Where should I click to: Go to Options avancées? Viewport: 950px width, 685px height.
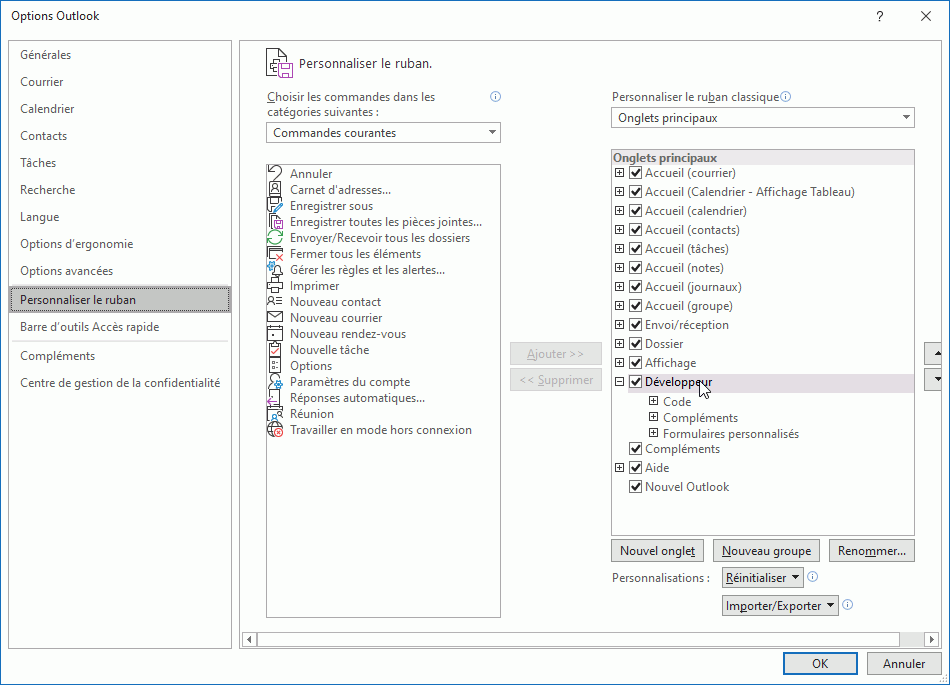pos(120,271)
